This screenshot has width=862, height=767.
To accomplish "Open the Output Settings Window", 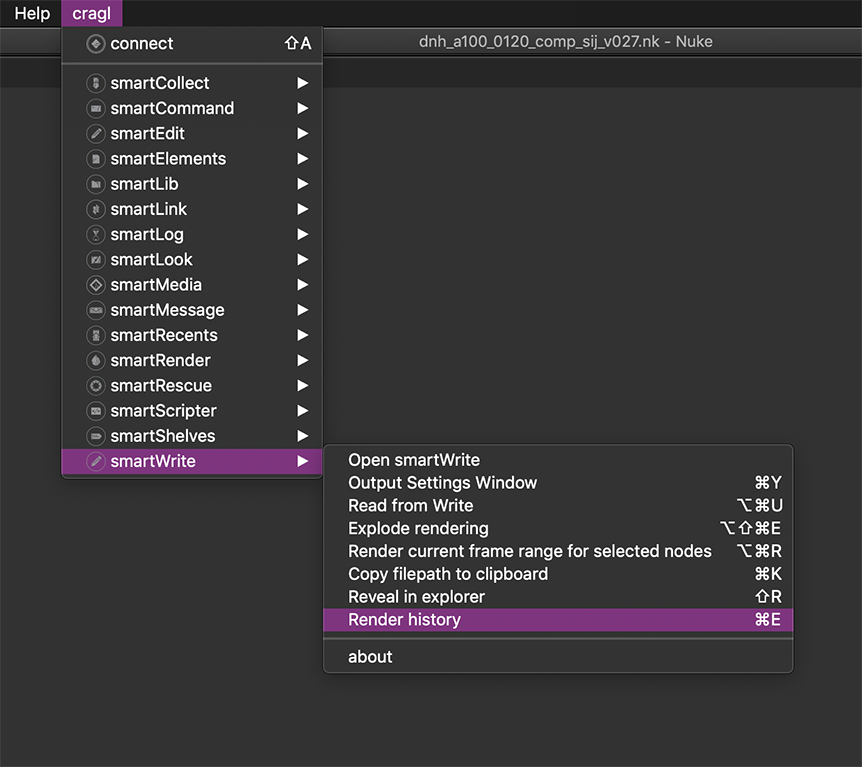I will tap(442, 483).
